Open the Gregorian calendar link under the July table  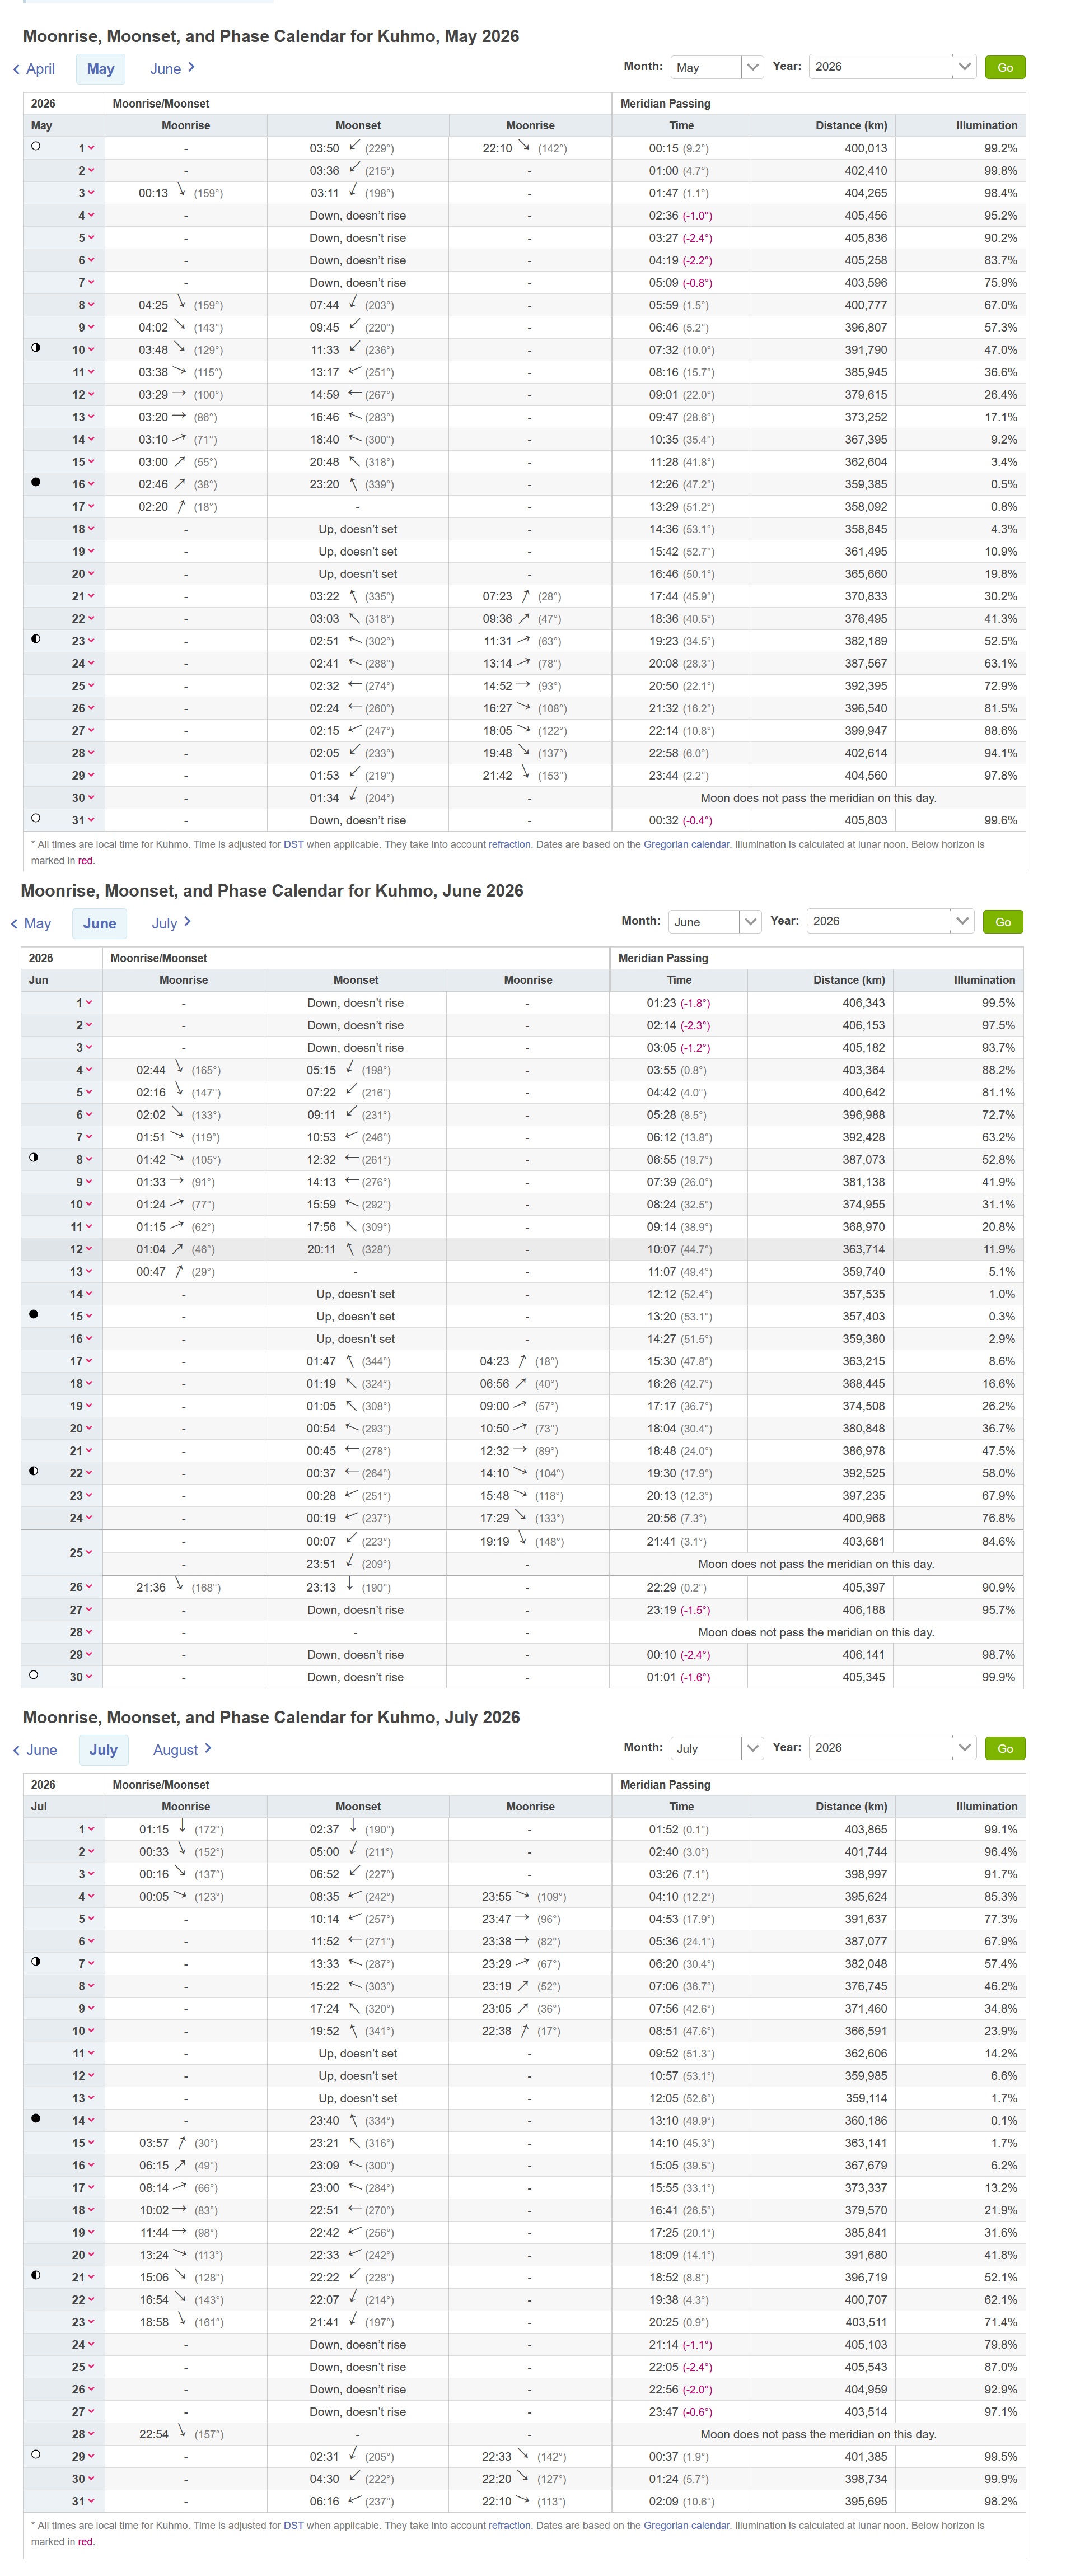coord(686,2526)
